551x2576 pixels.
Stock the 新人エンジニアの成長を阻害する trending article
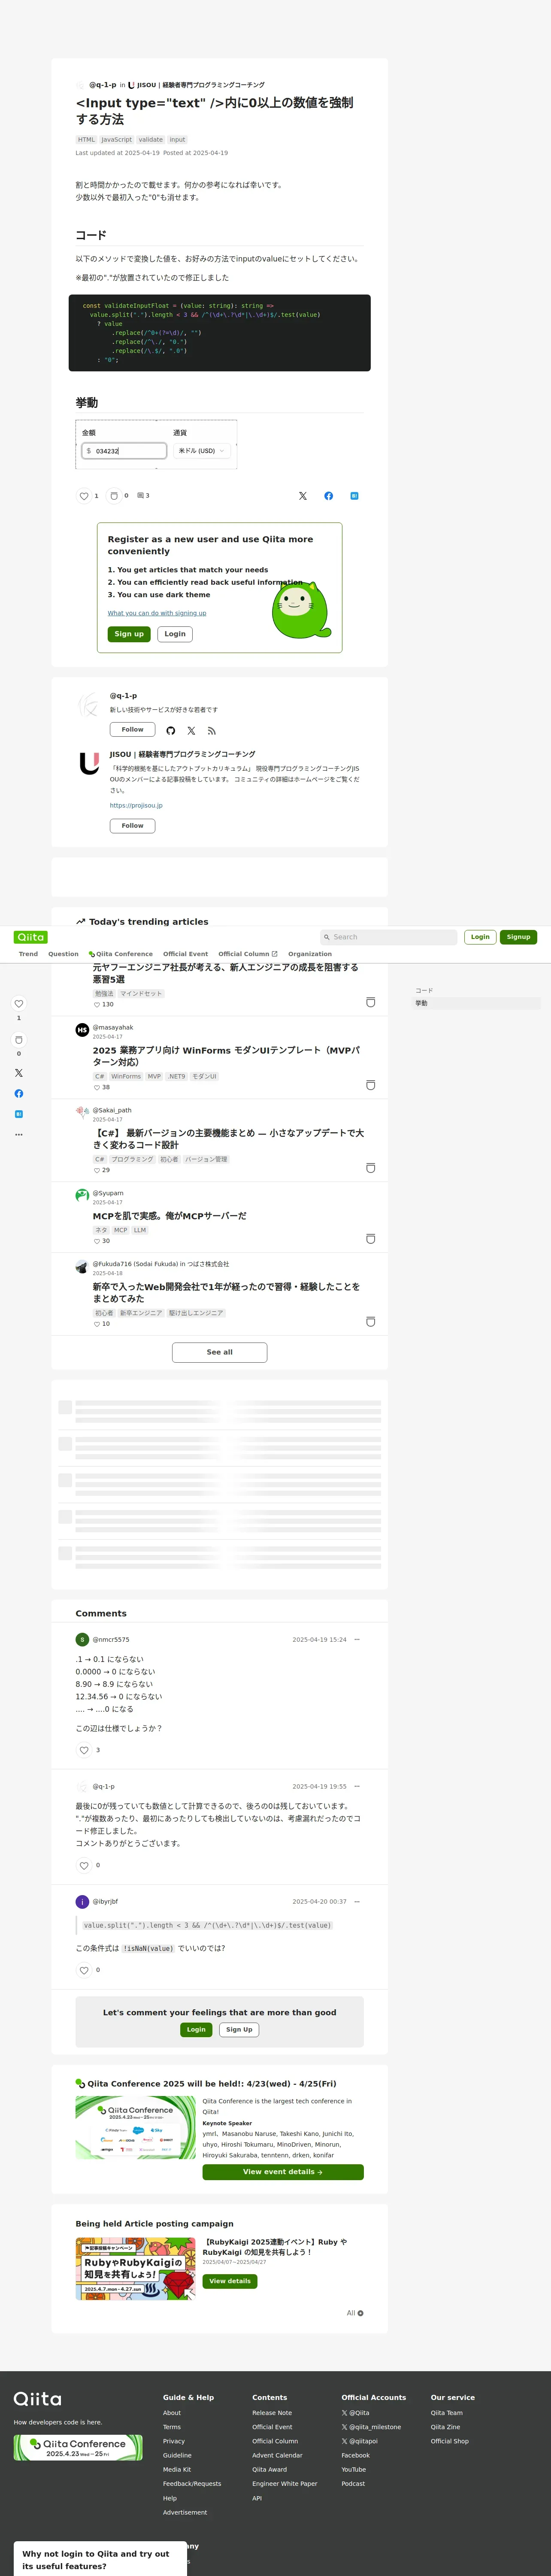point(370,1002)
